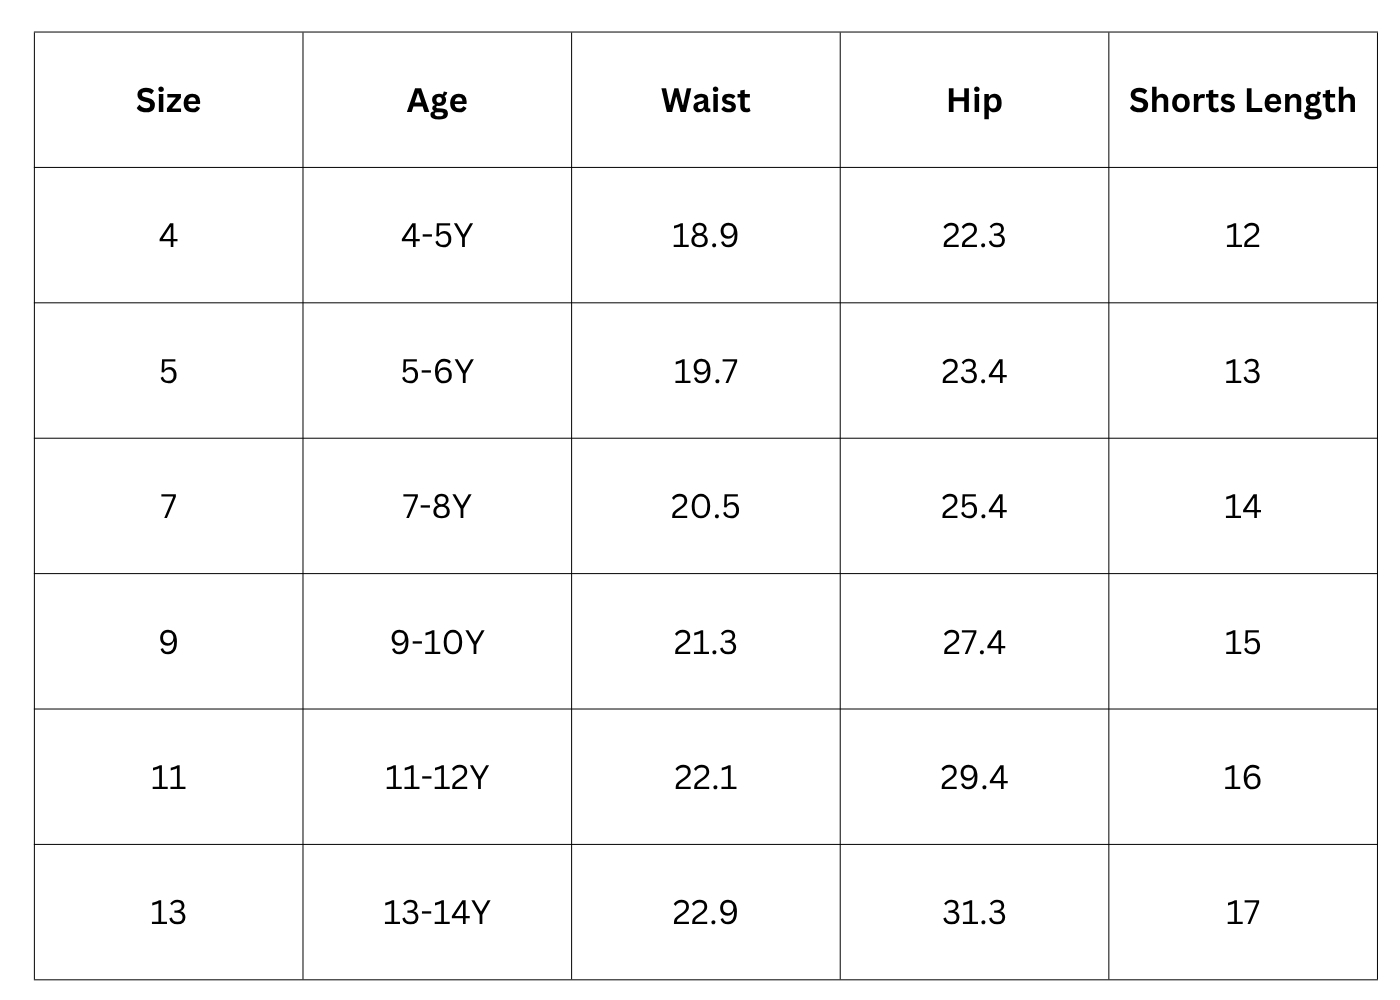Click the waist value 19.7
The width and height of the screenshot is (1400, 1000).
point(705,371)
